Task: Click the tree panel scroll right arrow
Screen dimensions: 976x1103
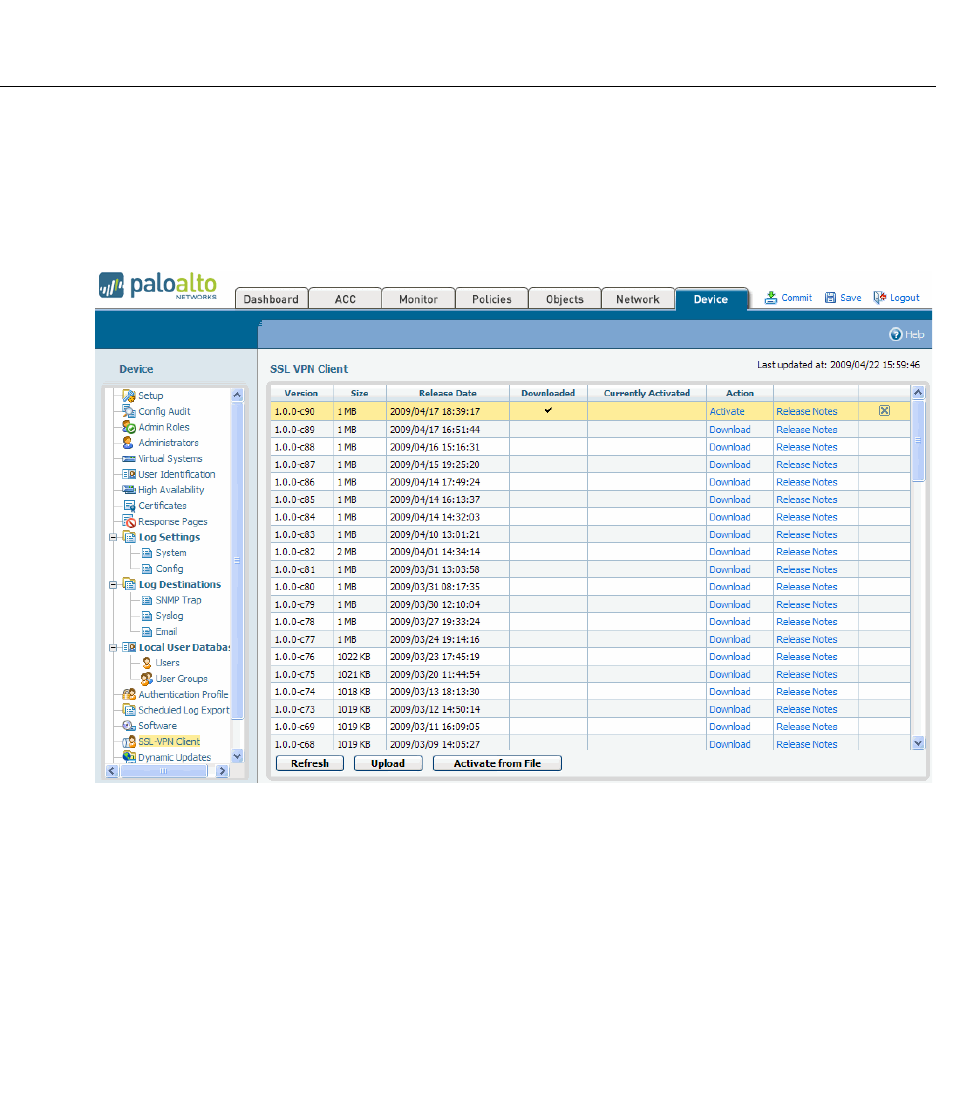Action: (222, 771)
